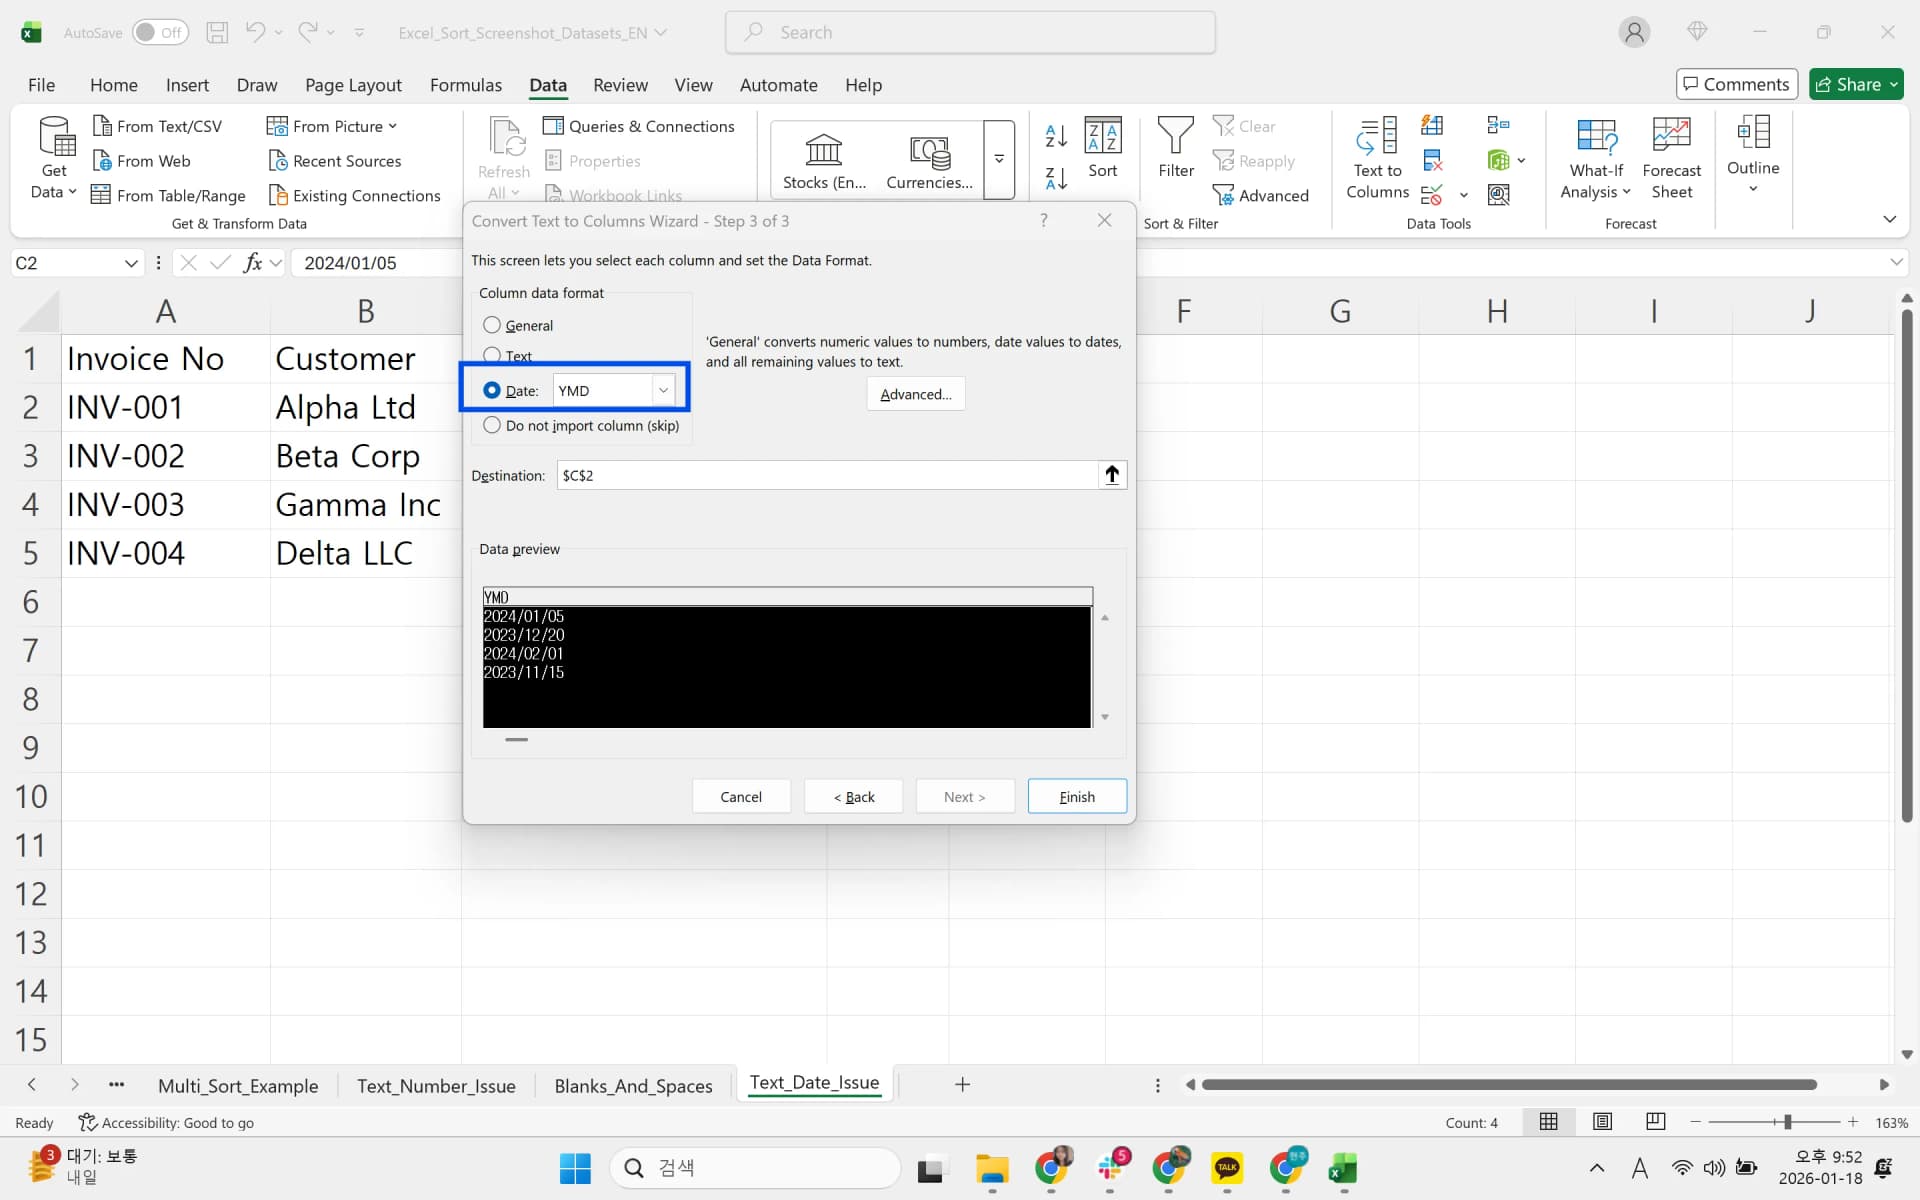
Task: Select the Text column data format radio
Action: point(492,355)
